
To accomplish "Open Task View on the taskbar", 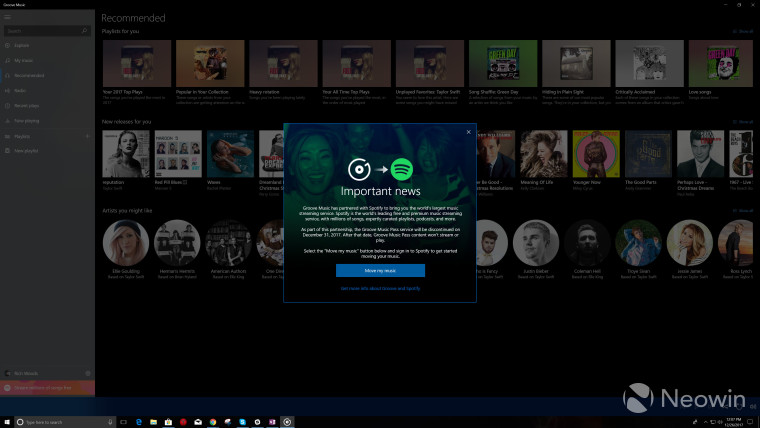I will pyautogui.click(x=124, y=422).
